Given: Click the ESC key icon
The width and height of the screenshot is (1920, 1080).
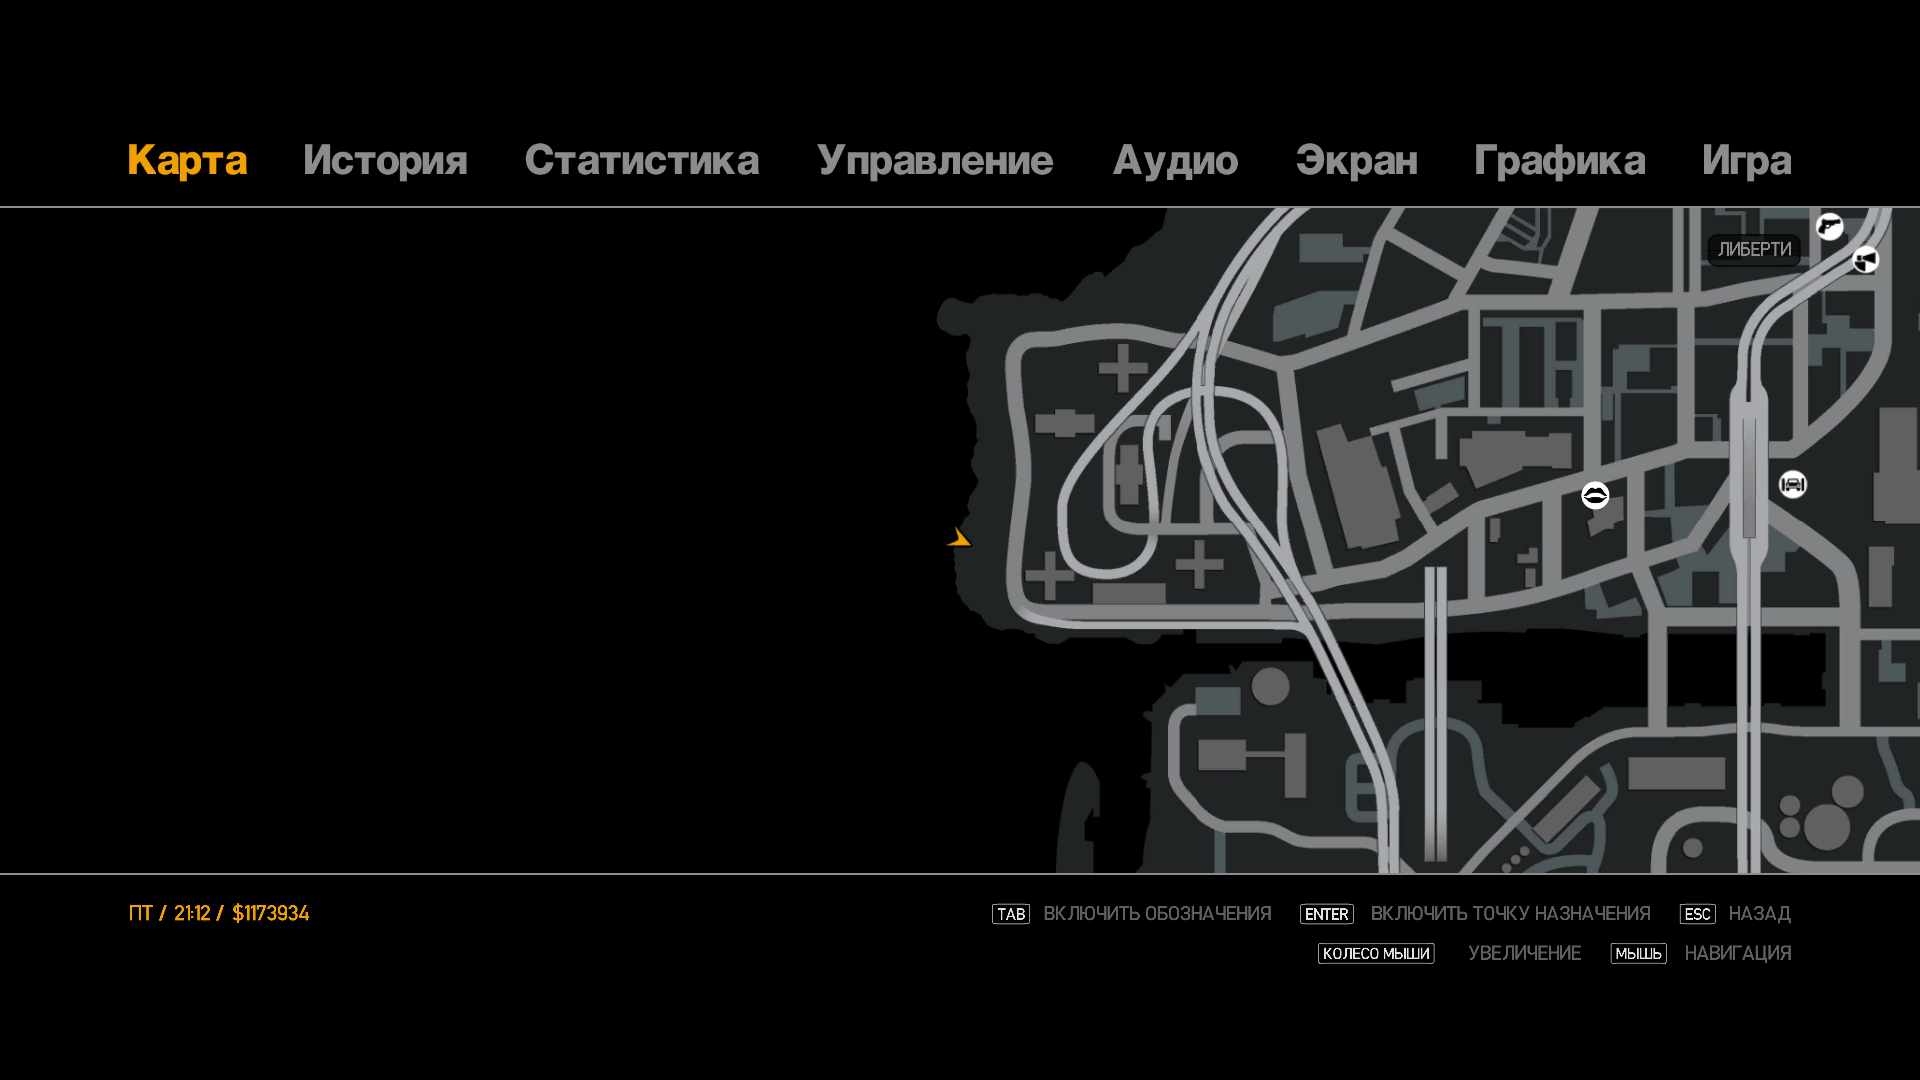Looking at the screenshot, I should [x=1697, y=914].
